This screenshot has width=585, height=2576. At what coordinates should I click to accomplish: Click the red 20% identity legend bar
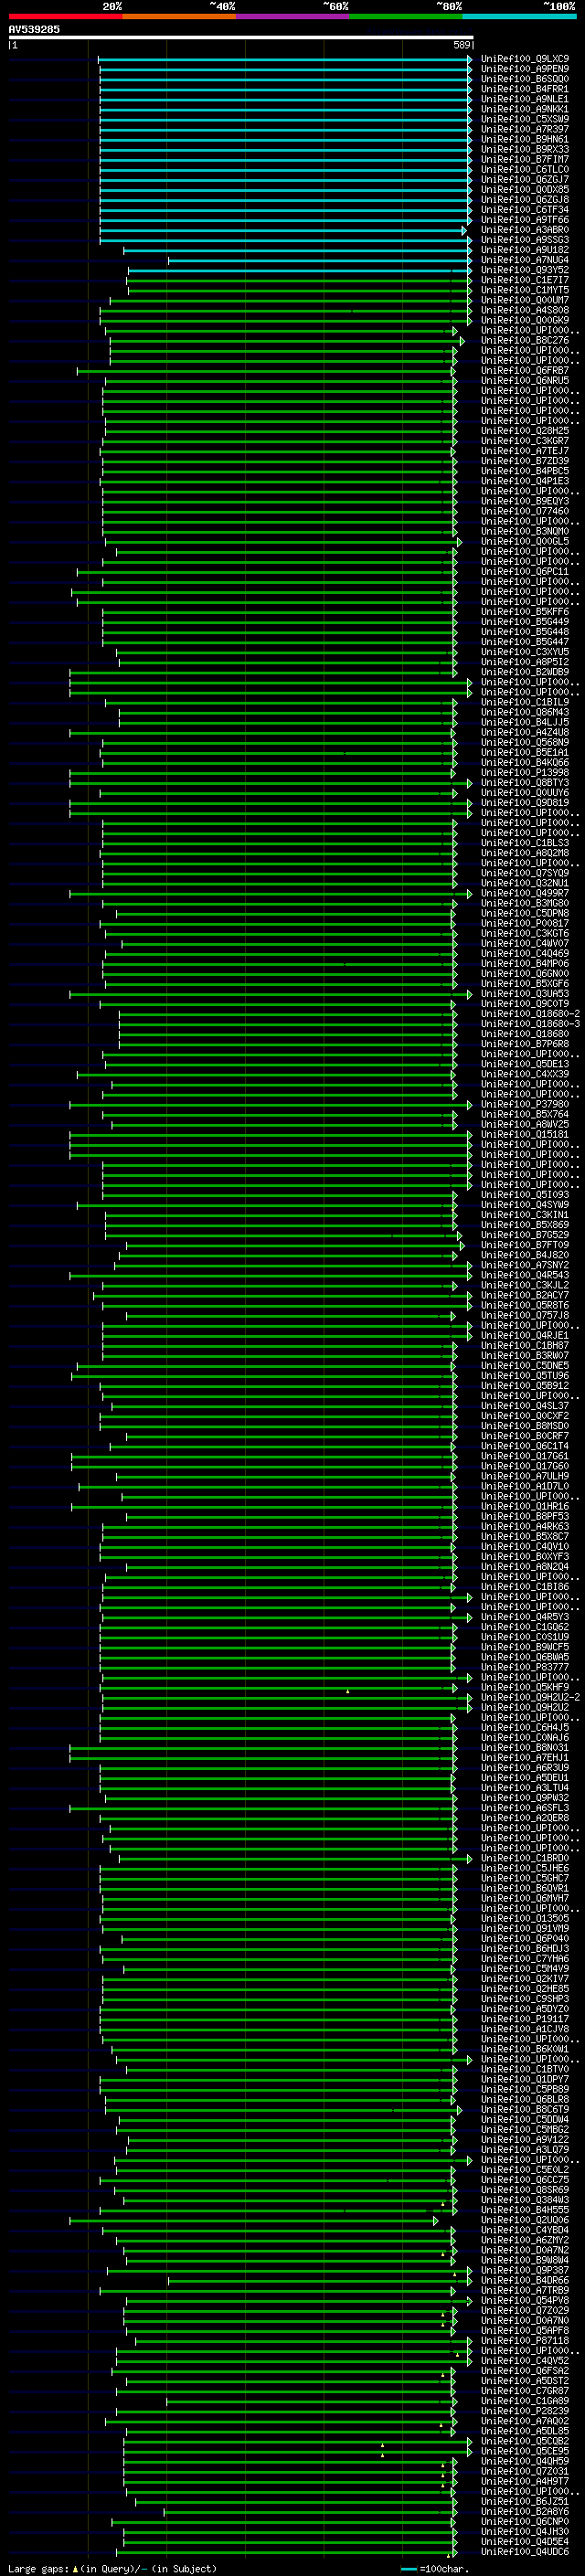pyautogui.click(x=65, y=16)
